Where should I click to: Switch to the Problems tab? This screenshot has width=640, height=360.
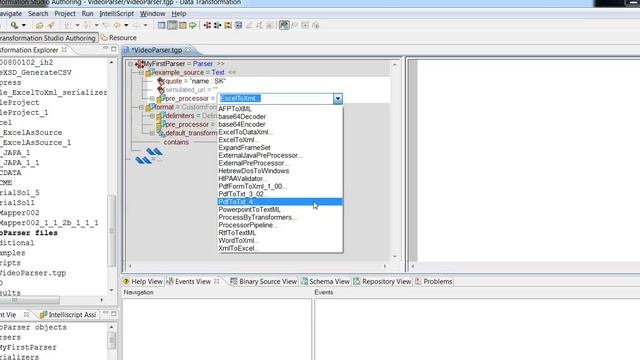(433, 282)
